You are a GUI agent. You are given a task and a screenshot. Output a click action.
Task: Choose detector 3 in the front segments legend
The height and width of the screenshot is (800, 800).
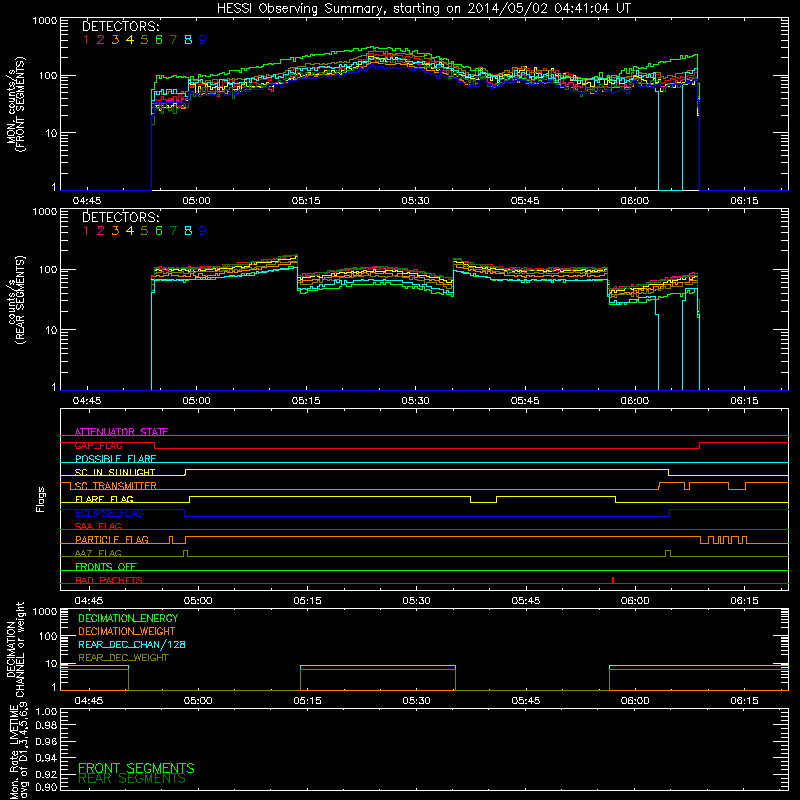(x=115, y=39)
